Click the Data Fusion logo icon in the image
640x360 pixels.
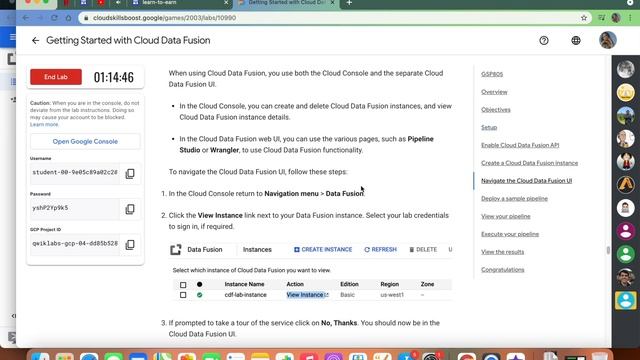point(176,249)
